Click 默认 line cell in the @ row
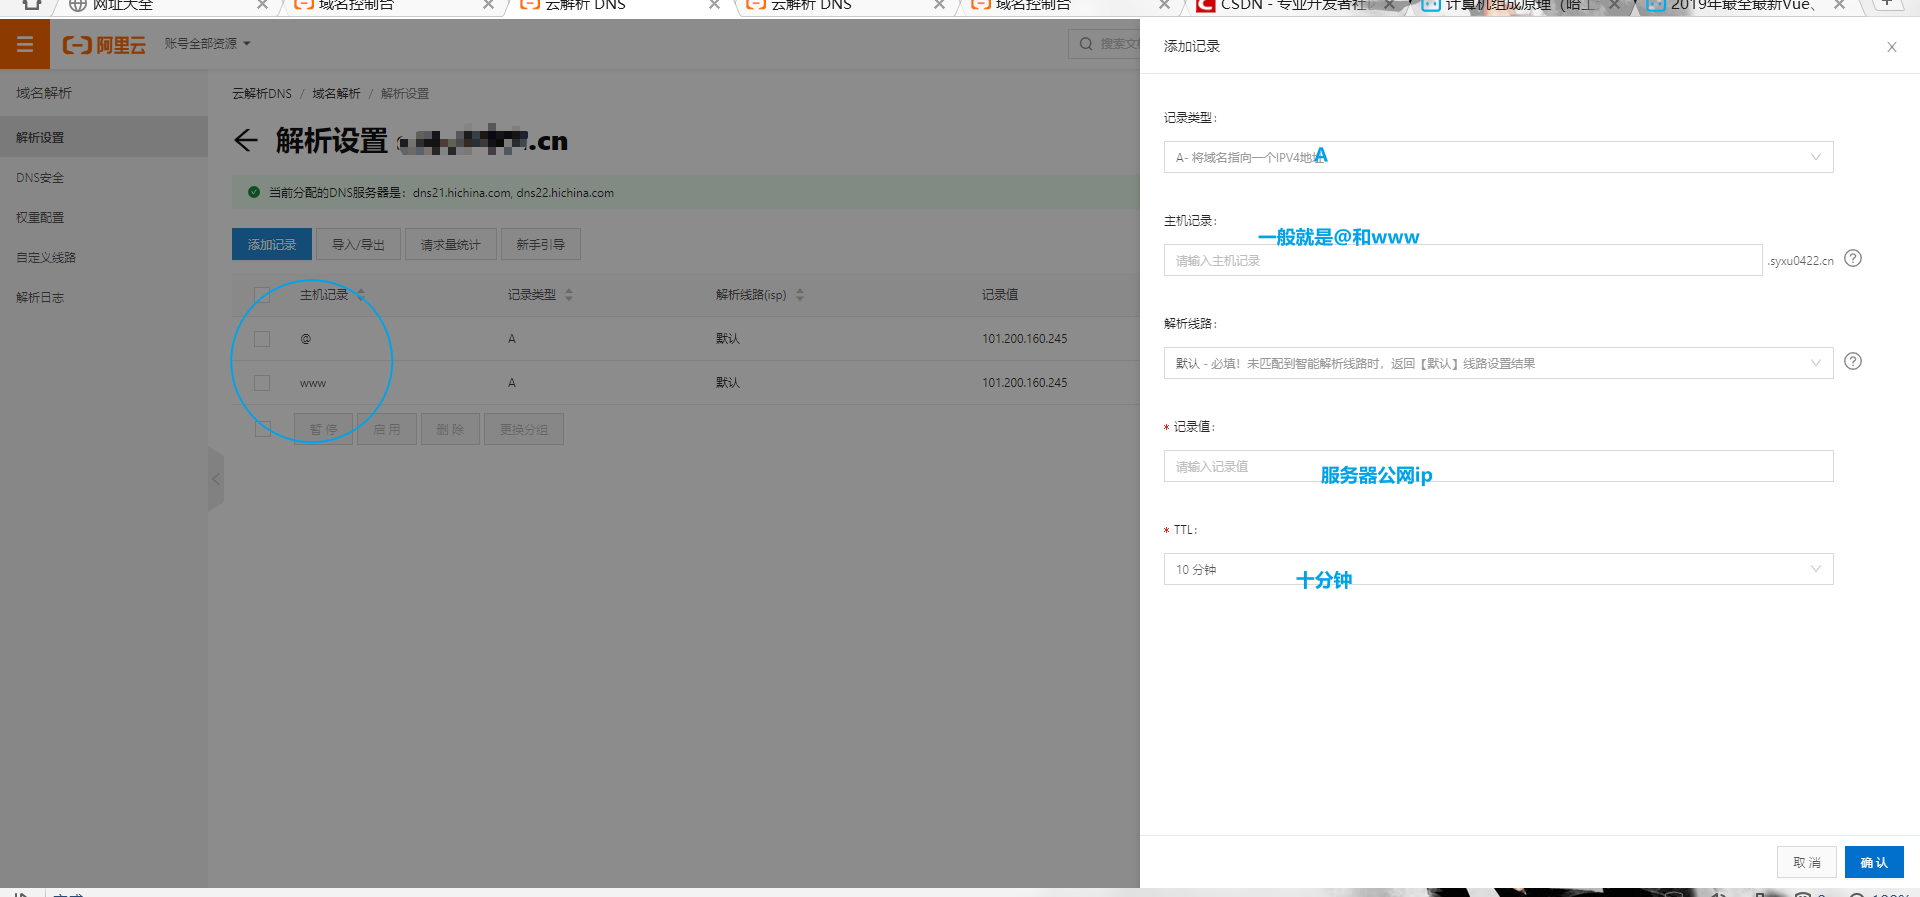The image size is (1920, 897). pos(728,339)
